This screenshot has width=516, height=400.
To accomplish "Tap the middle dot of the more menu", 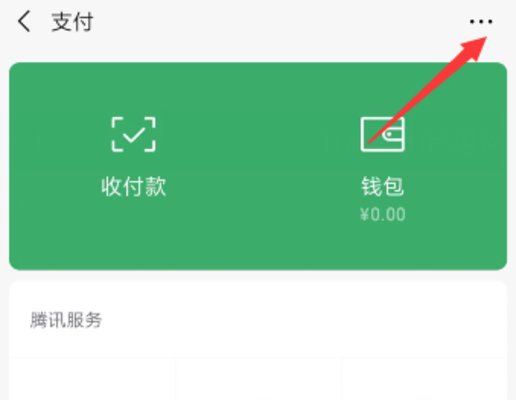I will 481,22.
